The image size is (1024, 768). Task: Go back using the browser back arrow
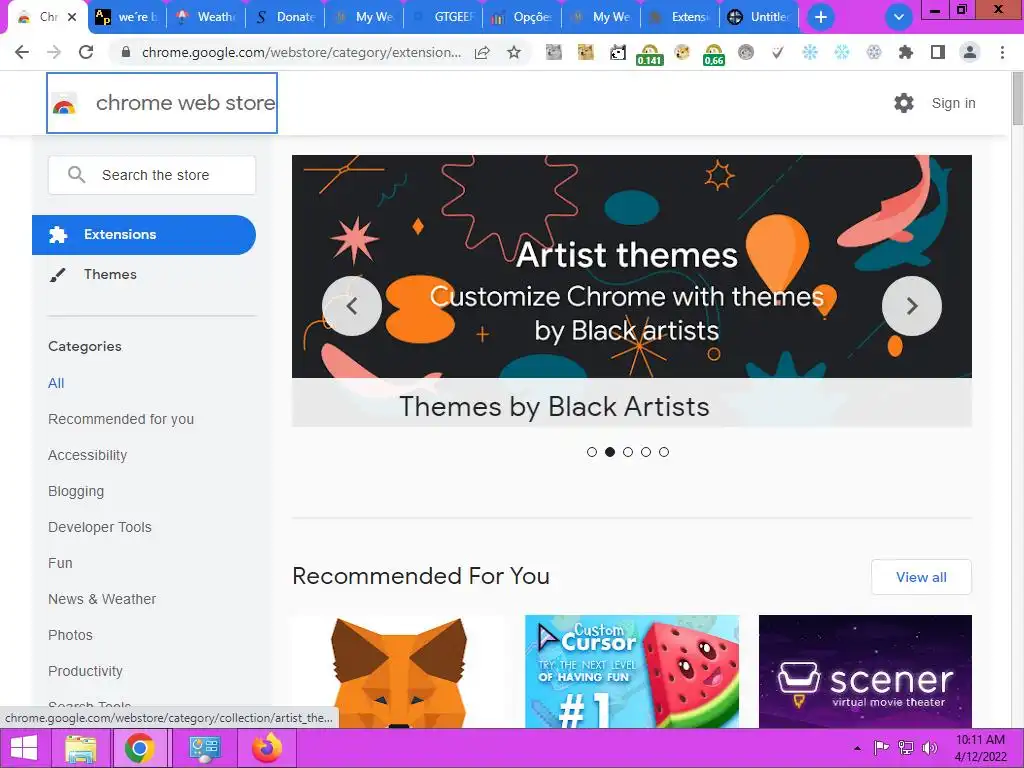click(x=22, y=52)
